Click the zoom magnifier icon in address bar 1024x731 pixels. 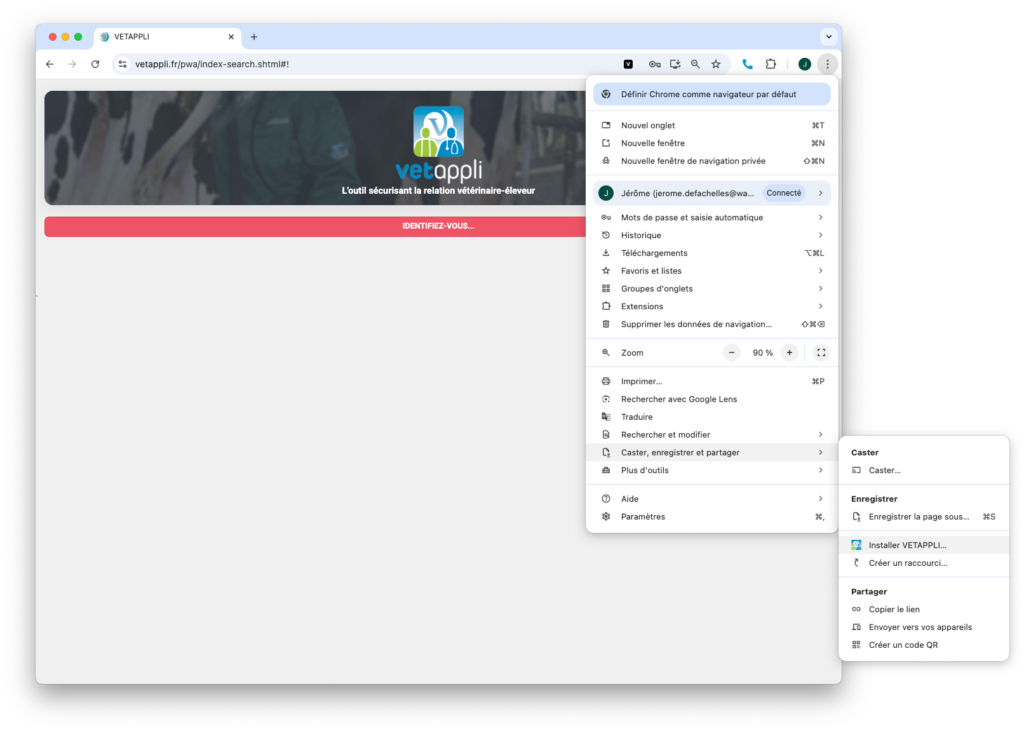click(695, 64)
